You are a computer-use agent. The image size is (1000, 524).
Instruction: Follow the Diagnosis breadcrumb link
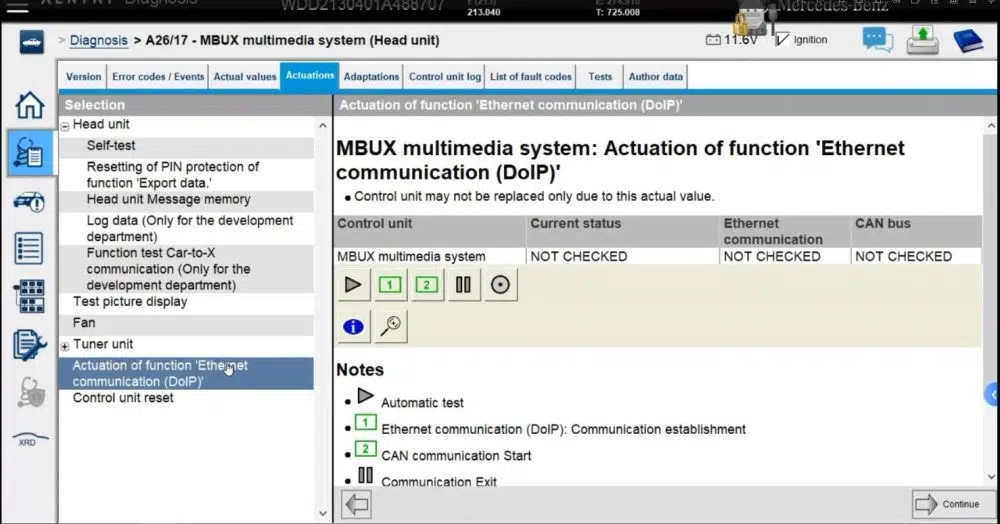99,40
